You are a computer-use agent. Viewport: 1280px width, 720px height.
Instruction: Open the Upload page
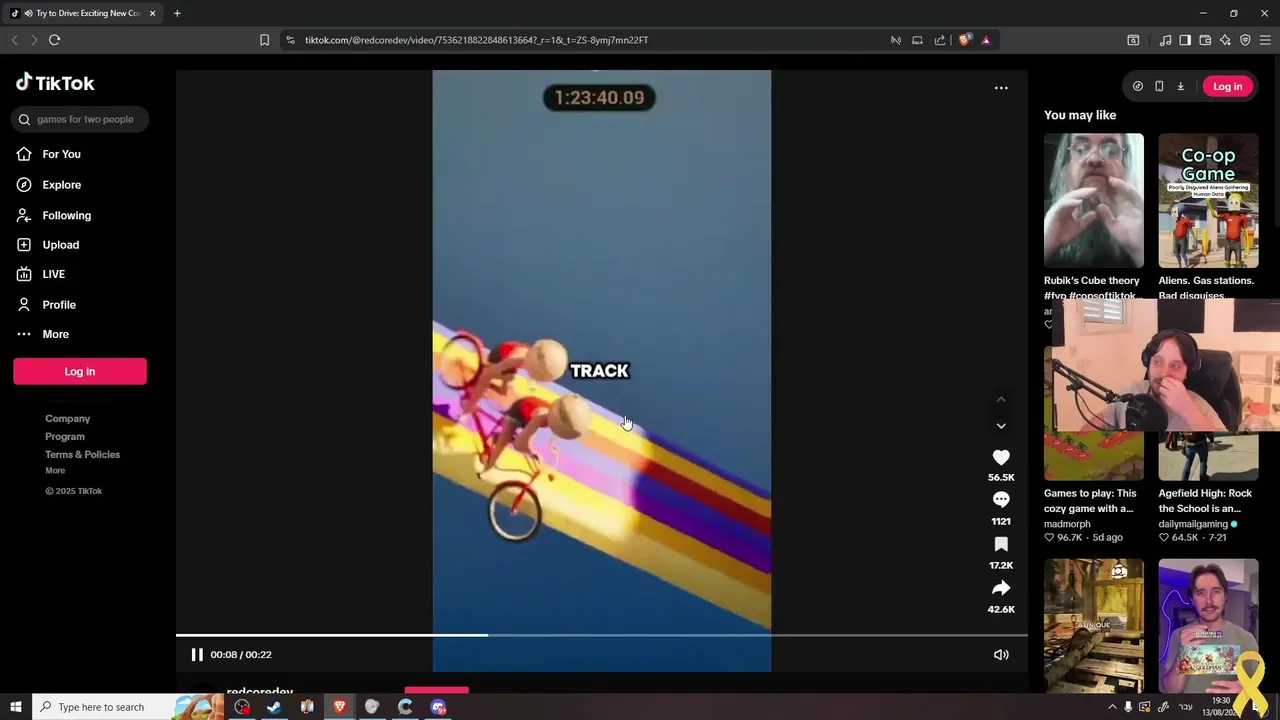(x=60, y=245)
